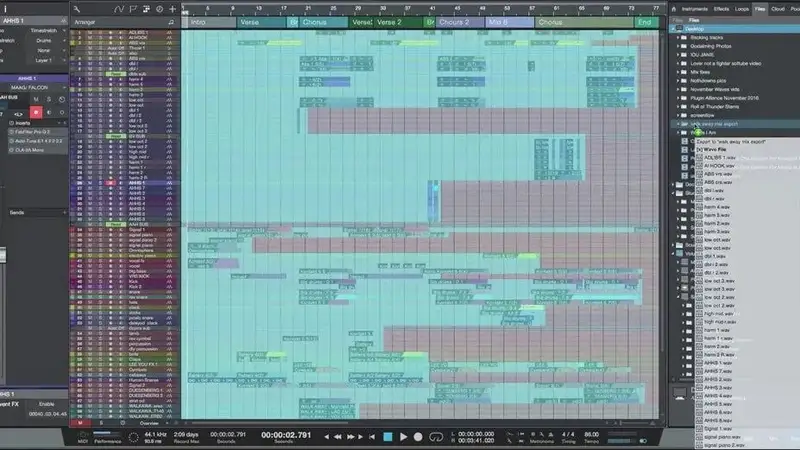Expand the Mix fixes folder
Viewport: 800px width, 450px height.
tap(678, 70)
